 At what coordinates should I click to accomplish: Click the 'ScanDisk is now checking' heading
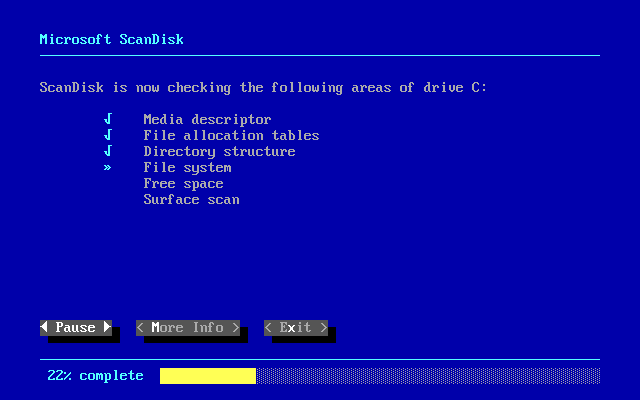263,88
